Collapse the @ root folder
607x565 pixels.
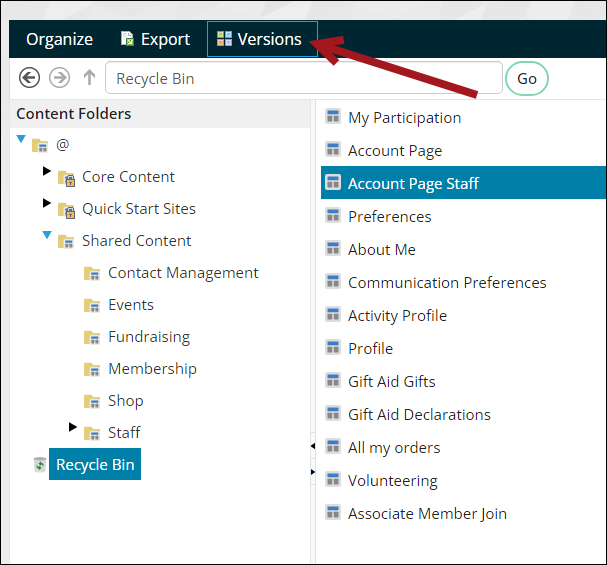[x=21, y=139]
